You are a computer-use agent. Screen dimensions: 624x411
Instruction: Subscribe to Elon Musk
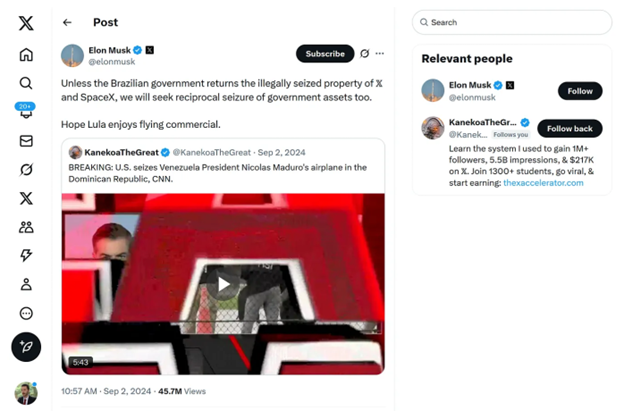point(324,54)
